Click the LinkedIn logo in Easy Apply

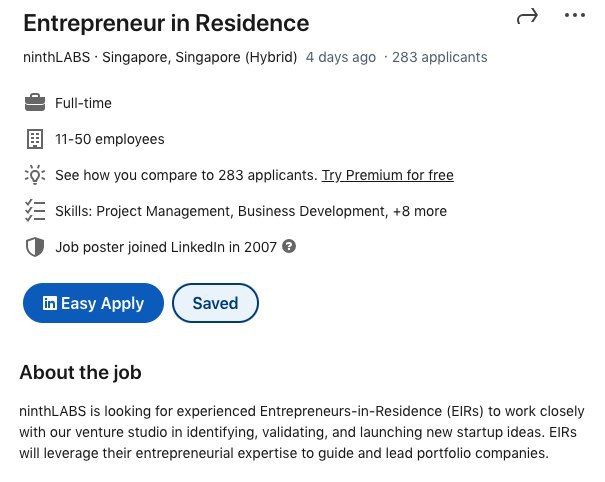[49, 303]
